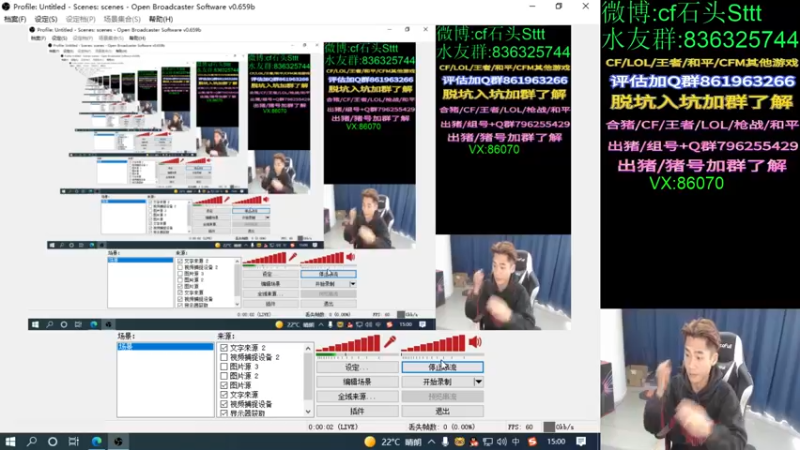Show hidden system tray icons chevron
Viewport: 800px width, 450px height.
coord(432,442)
